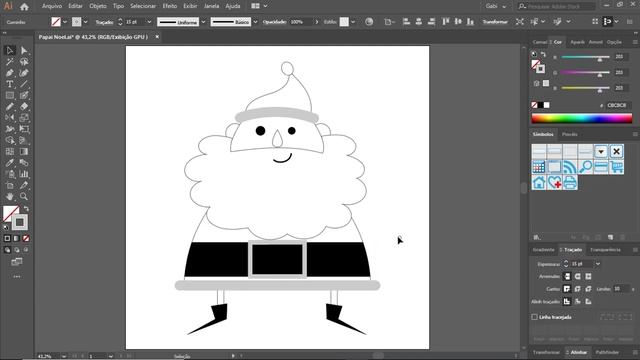
Task: Open Edit Toolbar three-dots button
Action: point(17,277)
